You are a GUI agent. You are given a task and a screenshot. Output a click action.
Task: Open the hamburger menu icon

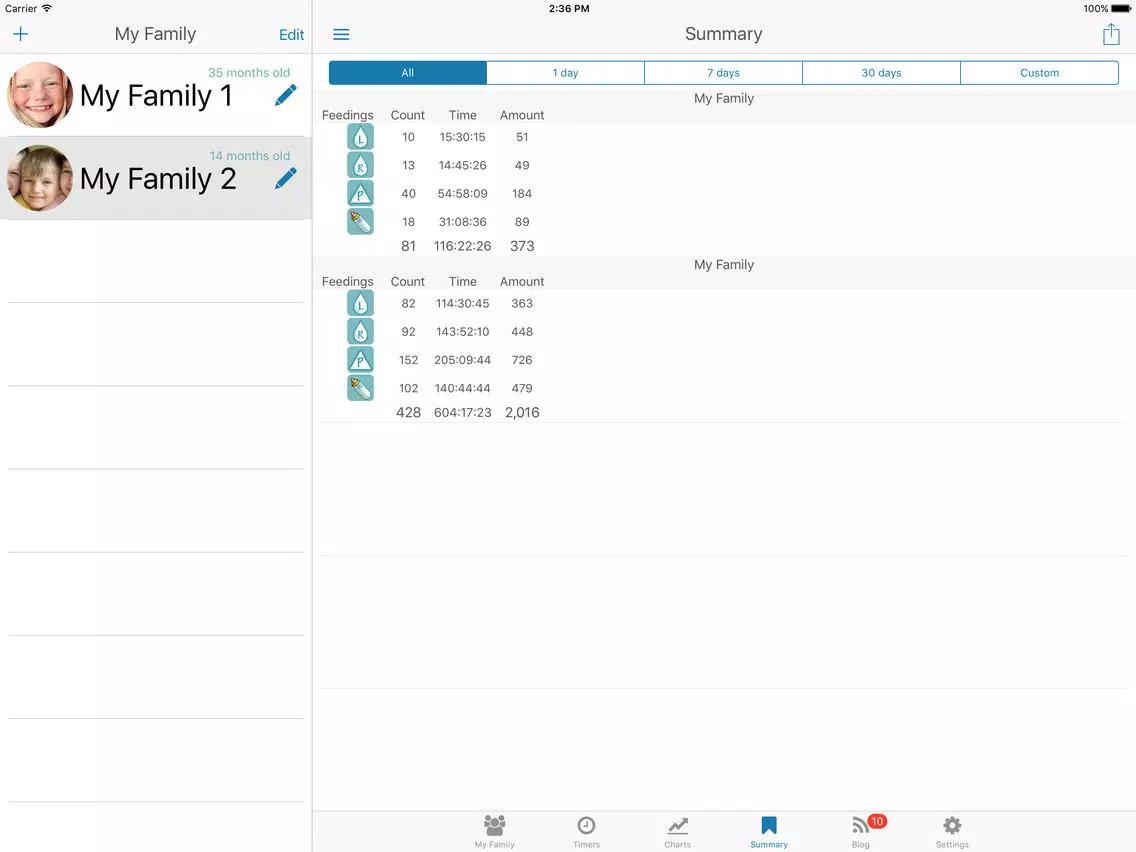coord(341,34)
